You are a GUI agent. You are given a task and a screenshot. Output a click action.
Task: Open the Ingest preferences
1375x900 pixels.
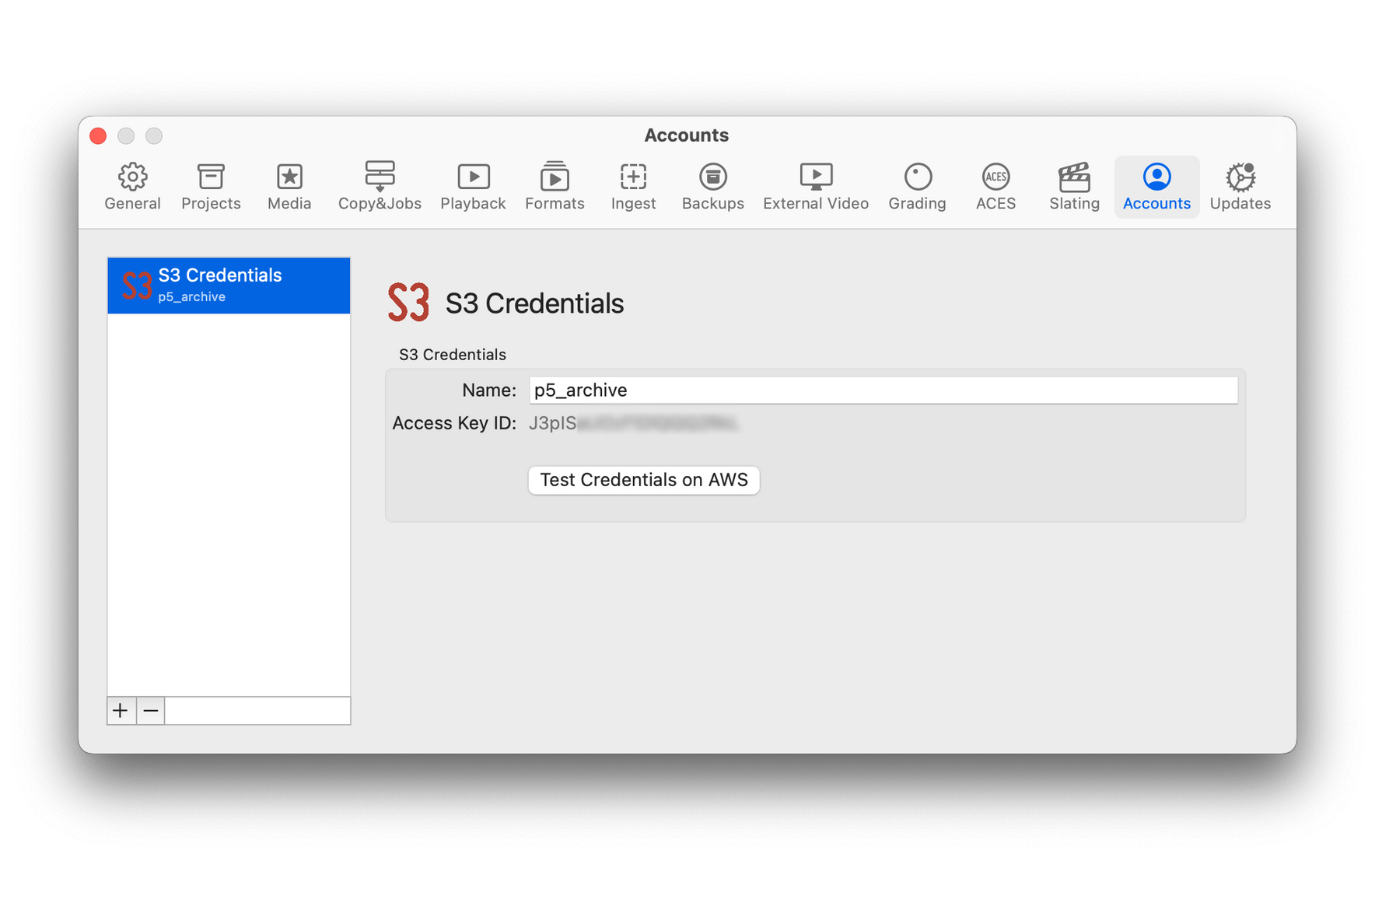pyautogui.click(x=633, y=187)
